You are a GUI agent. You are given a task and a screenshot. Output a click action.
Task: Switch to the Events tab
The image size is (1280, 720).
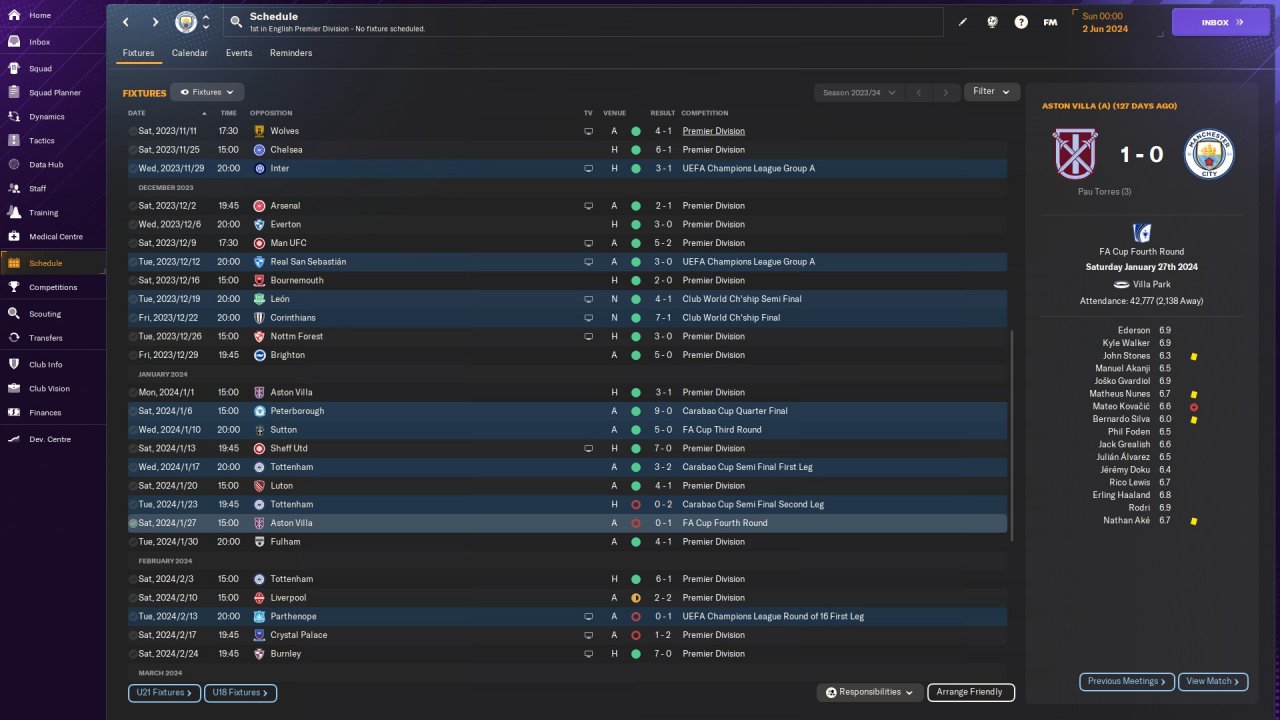[x=239, y=53]
